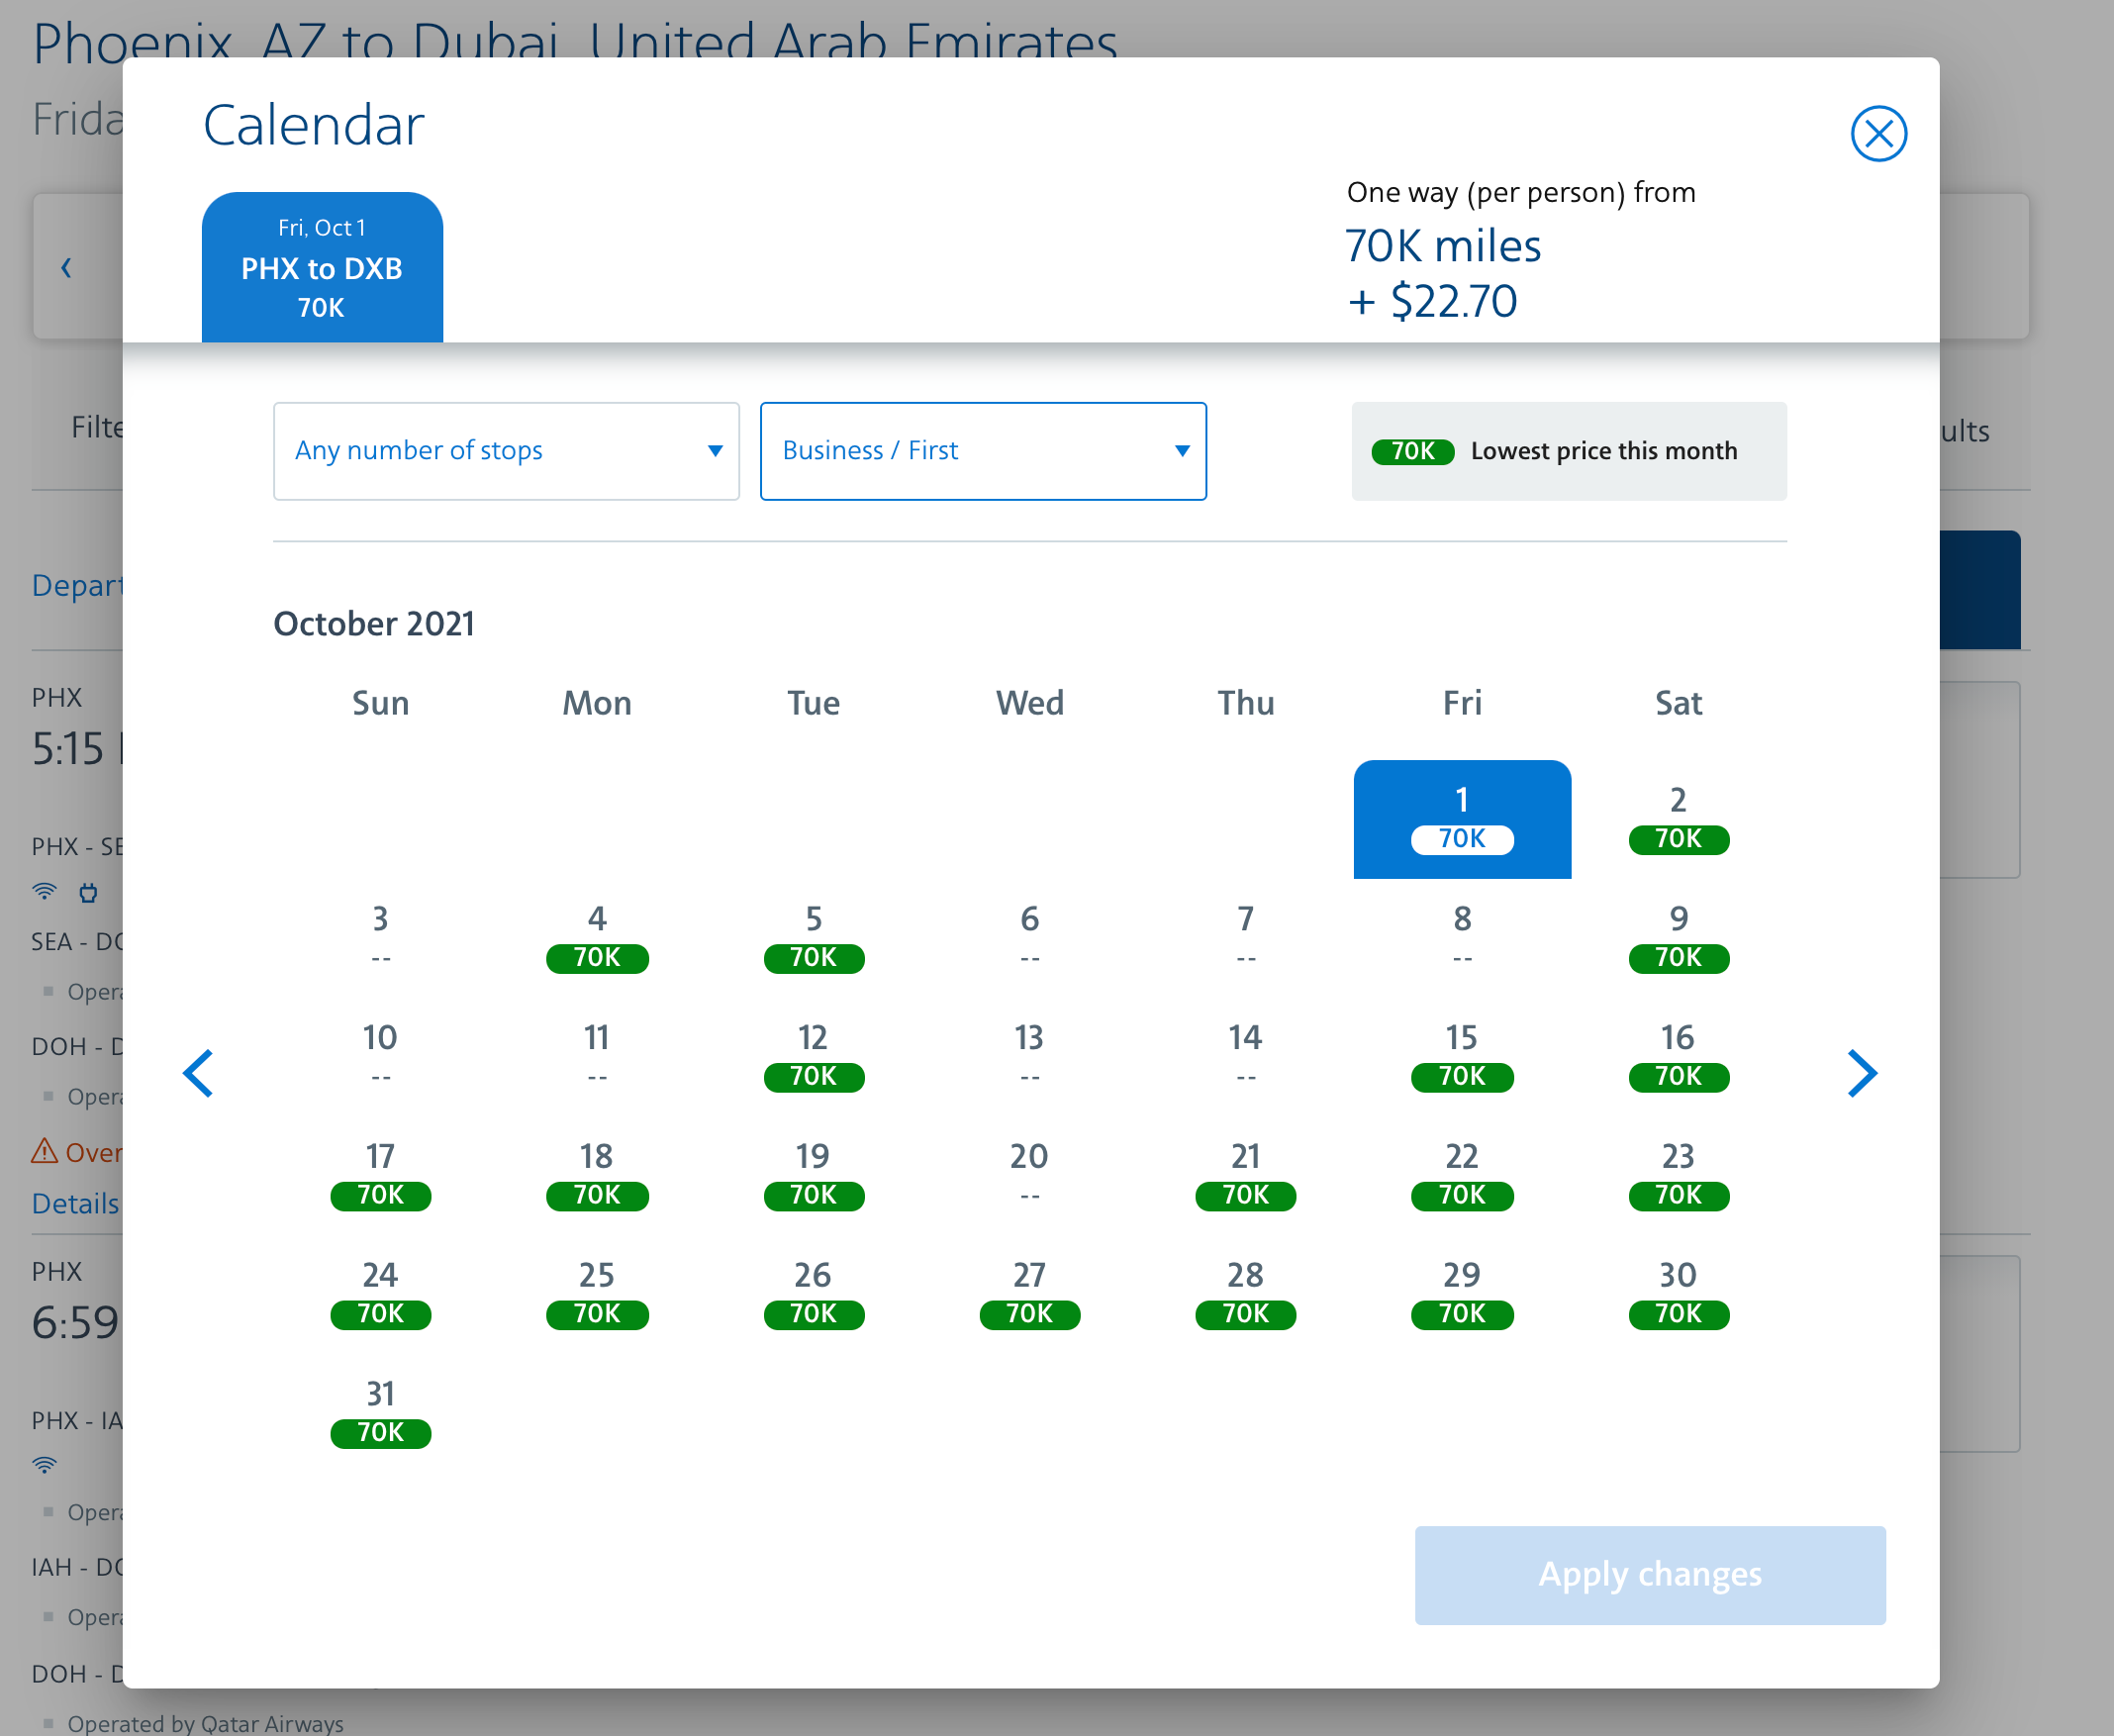Click the dropdown arrow on stops selector

(x=715, y=451)
